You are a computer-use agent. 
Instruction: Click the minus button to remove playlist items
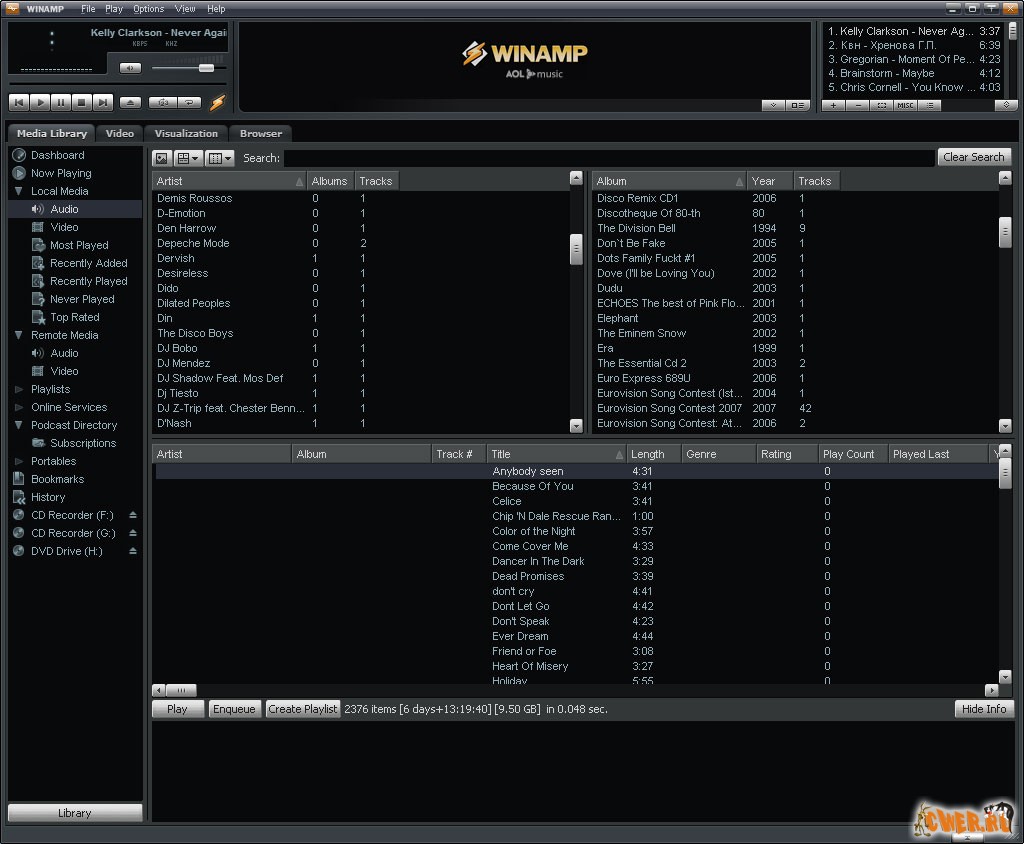[x=857, y=105]
